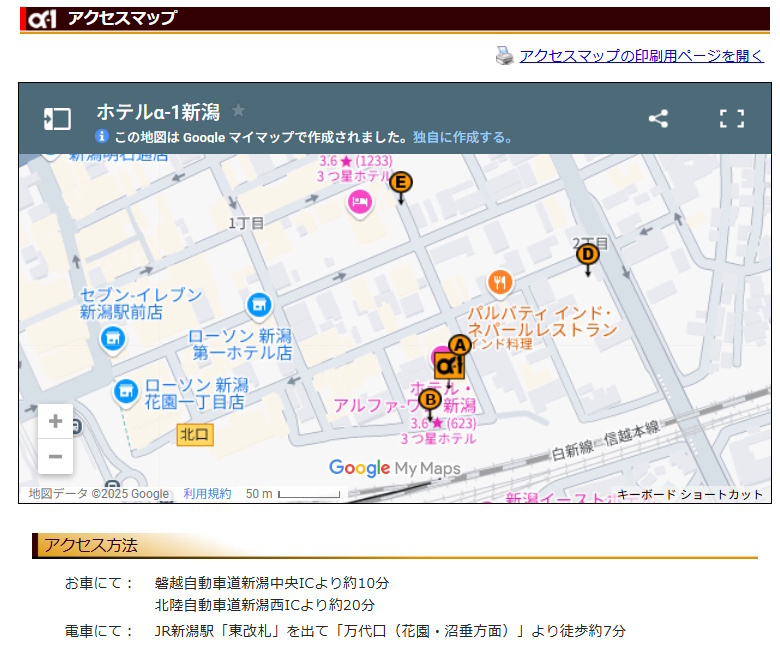This screenshot has height=663, width=780.
Task: Select map marker D
Action: coord(587,254)
